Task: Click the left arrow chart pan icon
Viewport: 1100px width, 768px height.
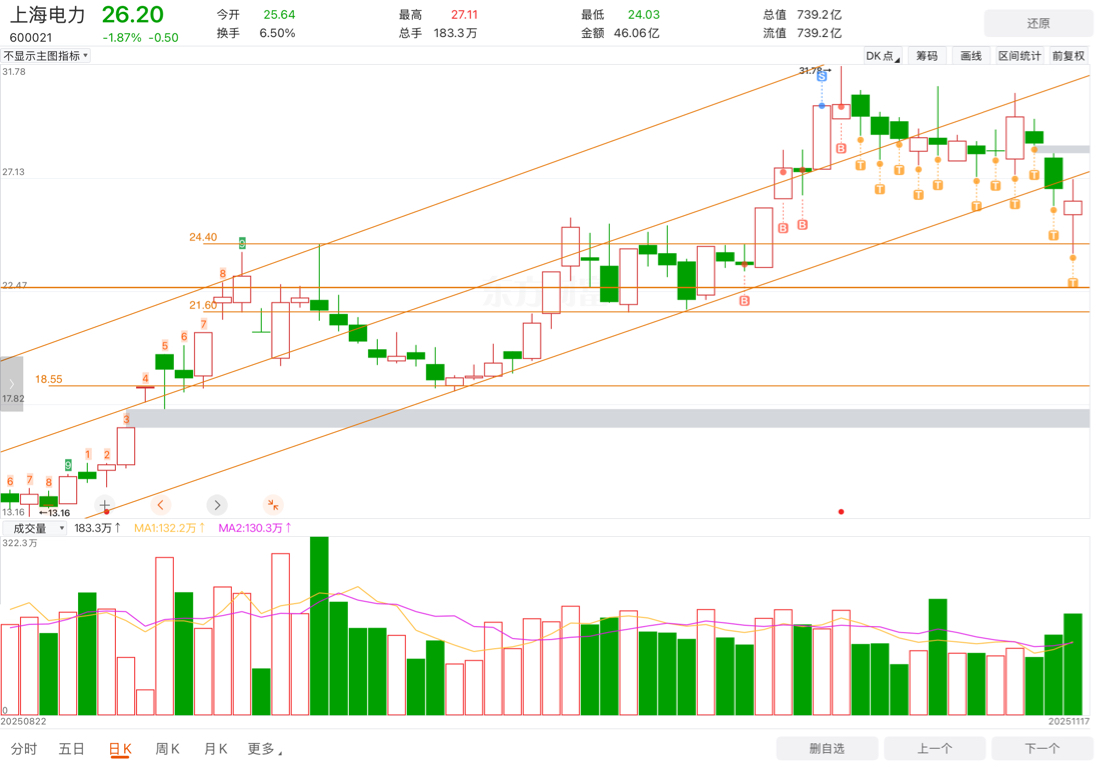Action: [161, 505]
